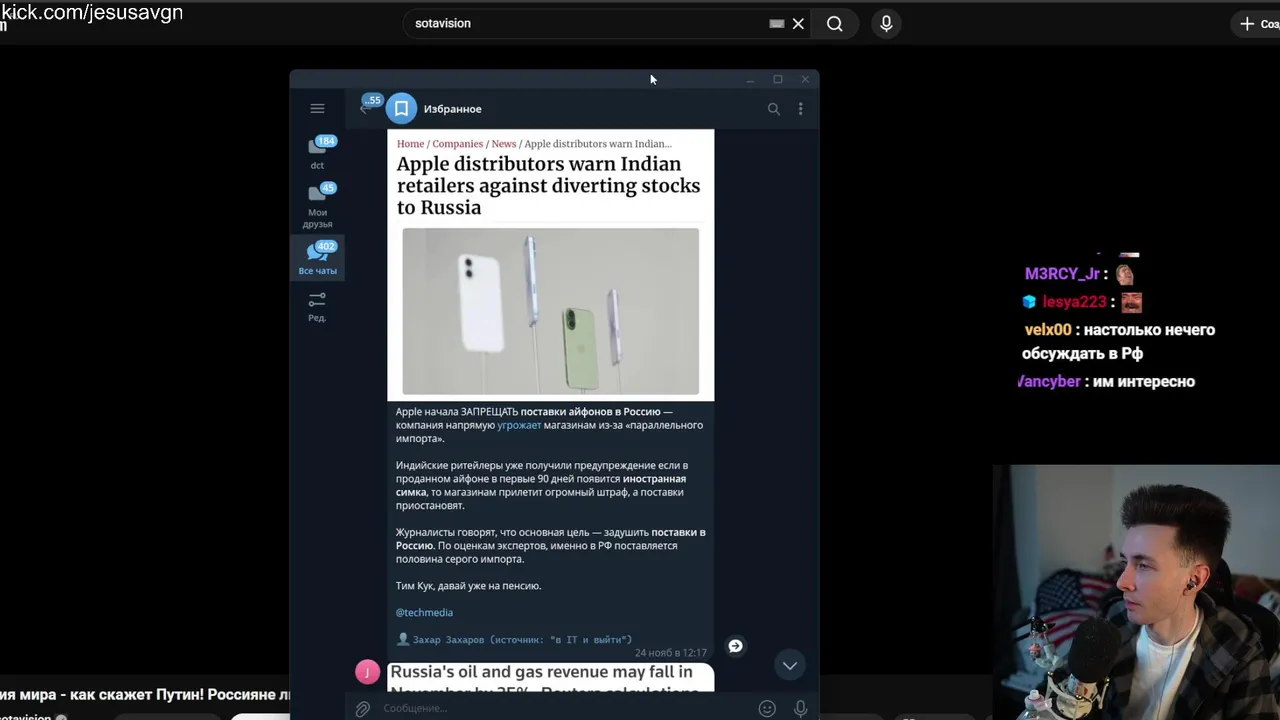Click the Избранное chat title
Viewport: 1280px width, 720px height.
452,109
